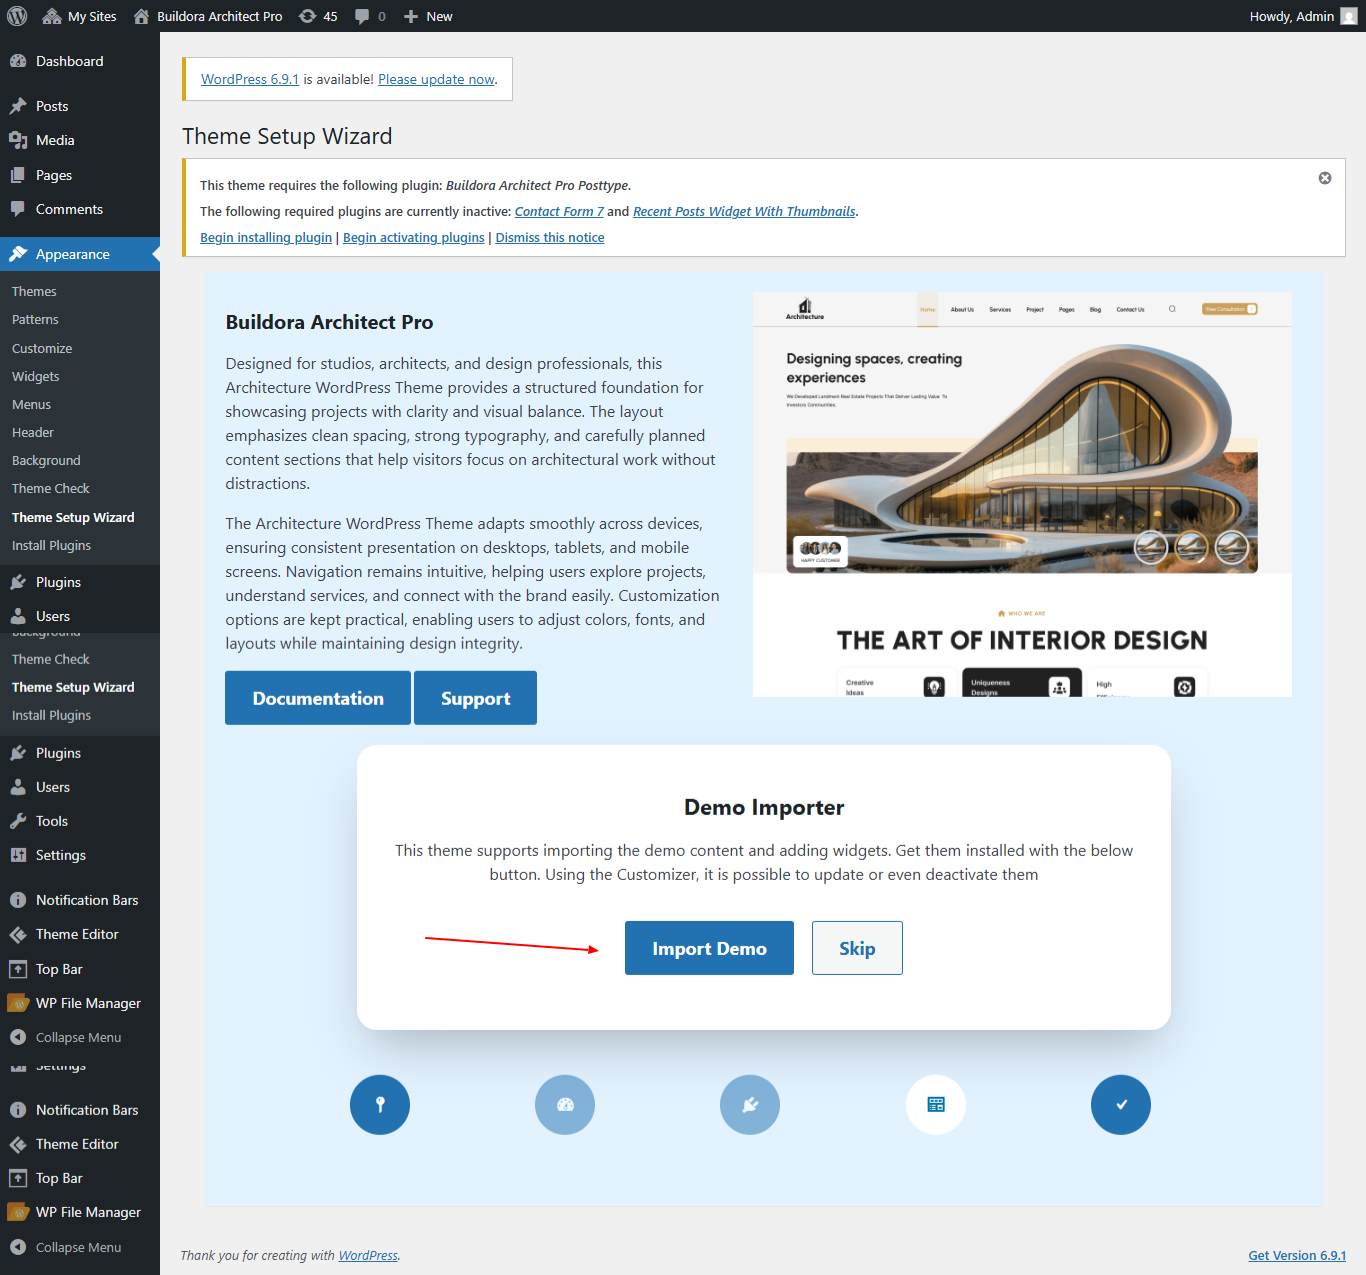Click the Import Demo button

(709, 948)
